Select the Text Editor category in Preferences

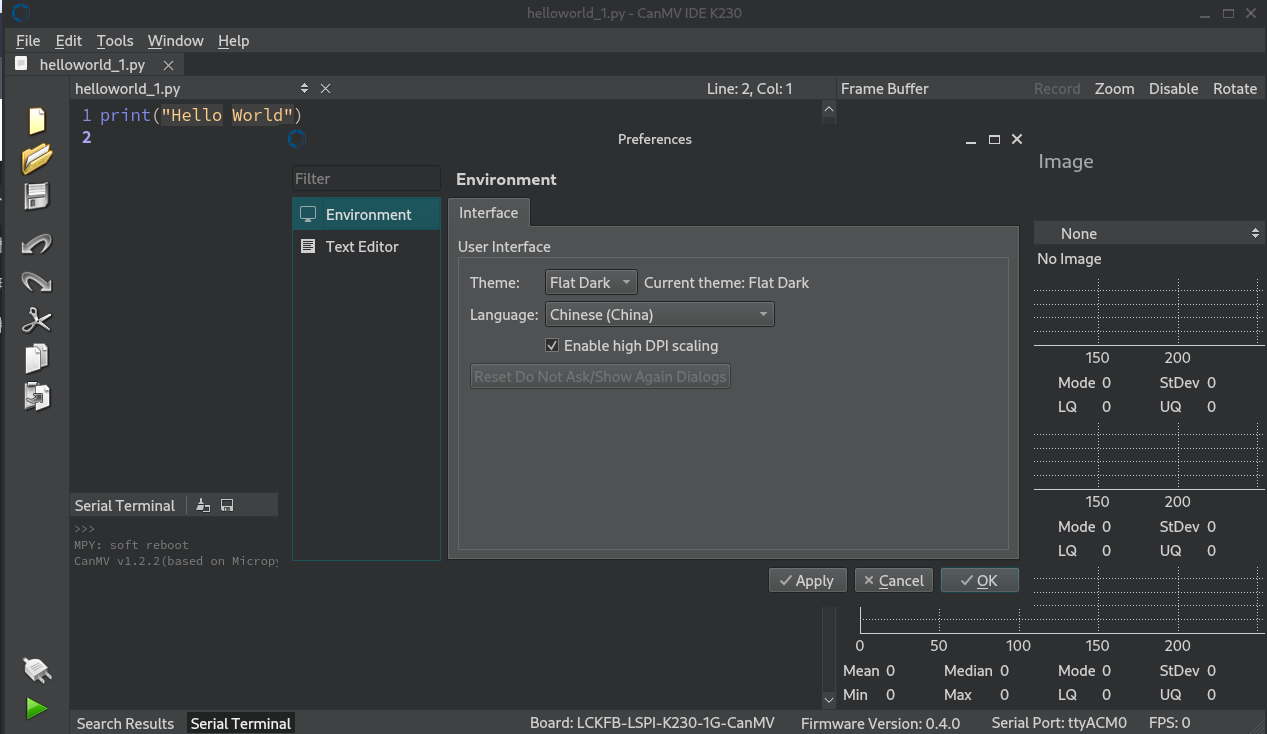pos(366,246)
